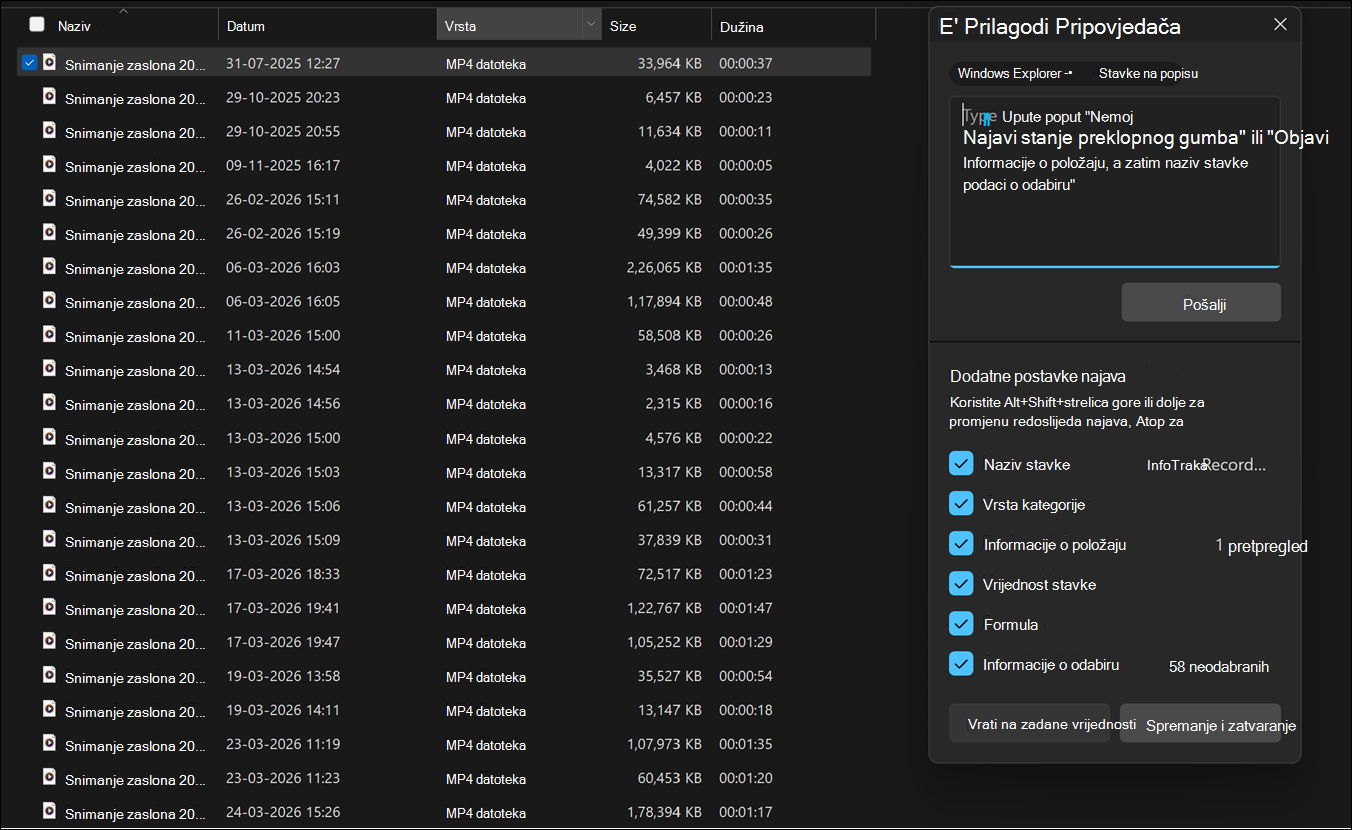The height and width of the screenshot is (830, 1352).
Task: Open the Vrsta column filter dropdown arrow
Action: (x=590, y=24)
